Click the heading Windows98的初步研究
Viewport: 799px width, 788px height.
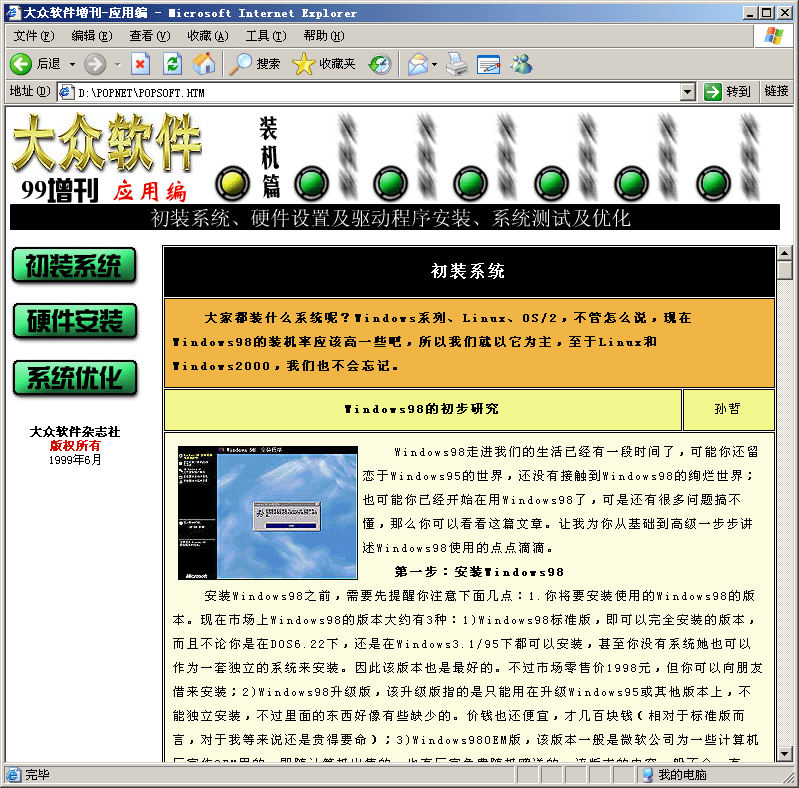pyautogui.click(x=421, y=409)
